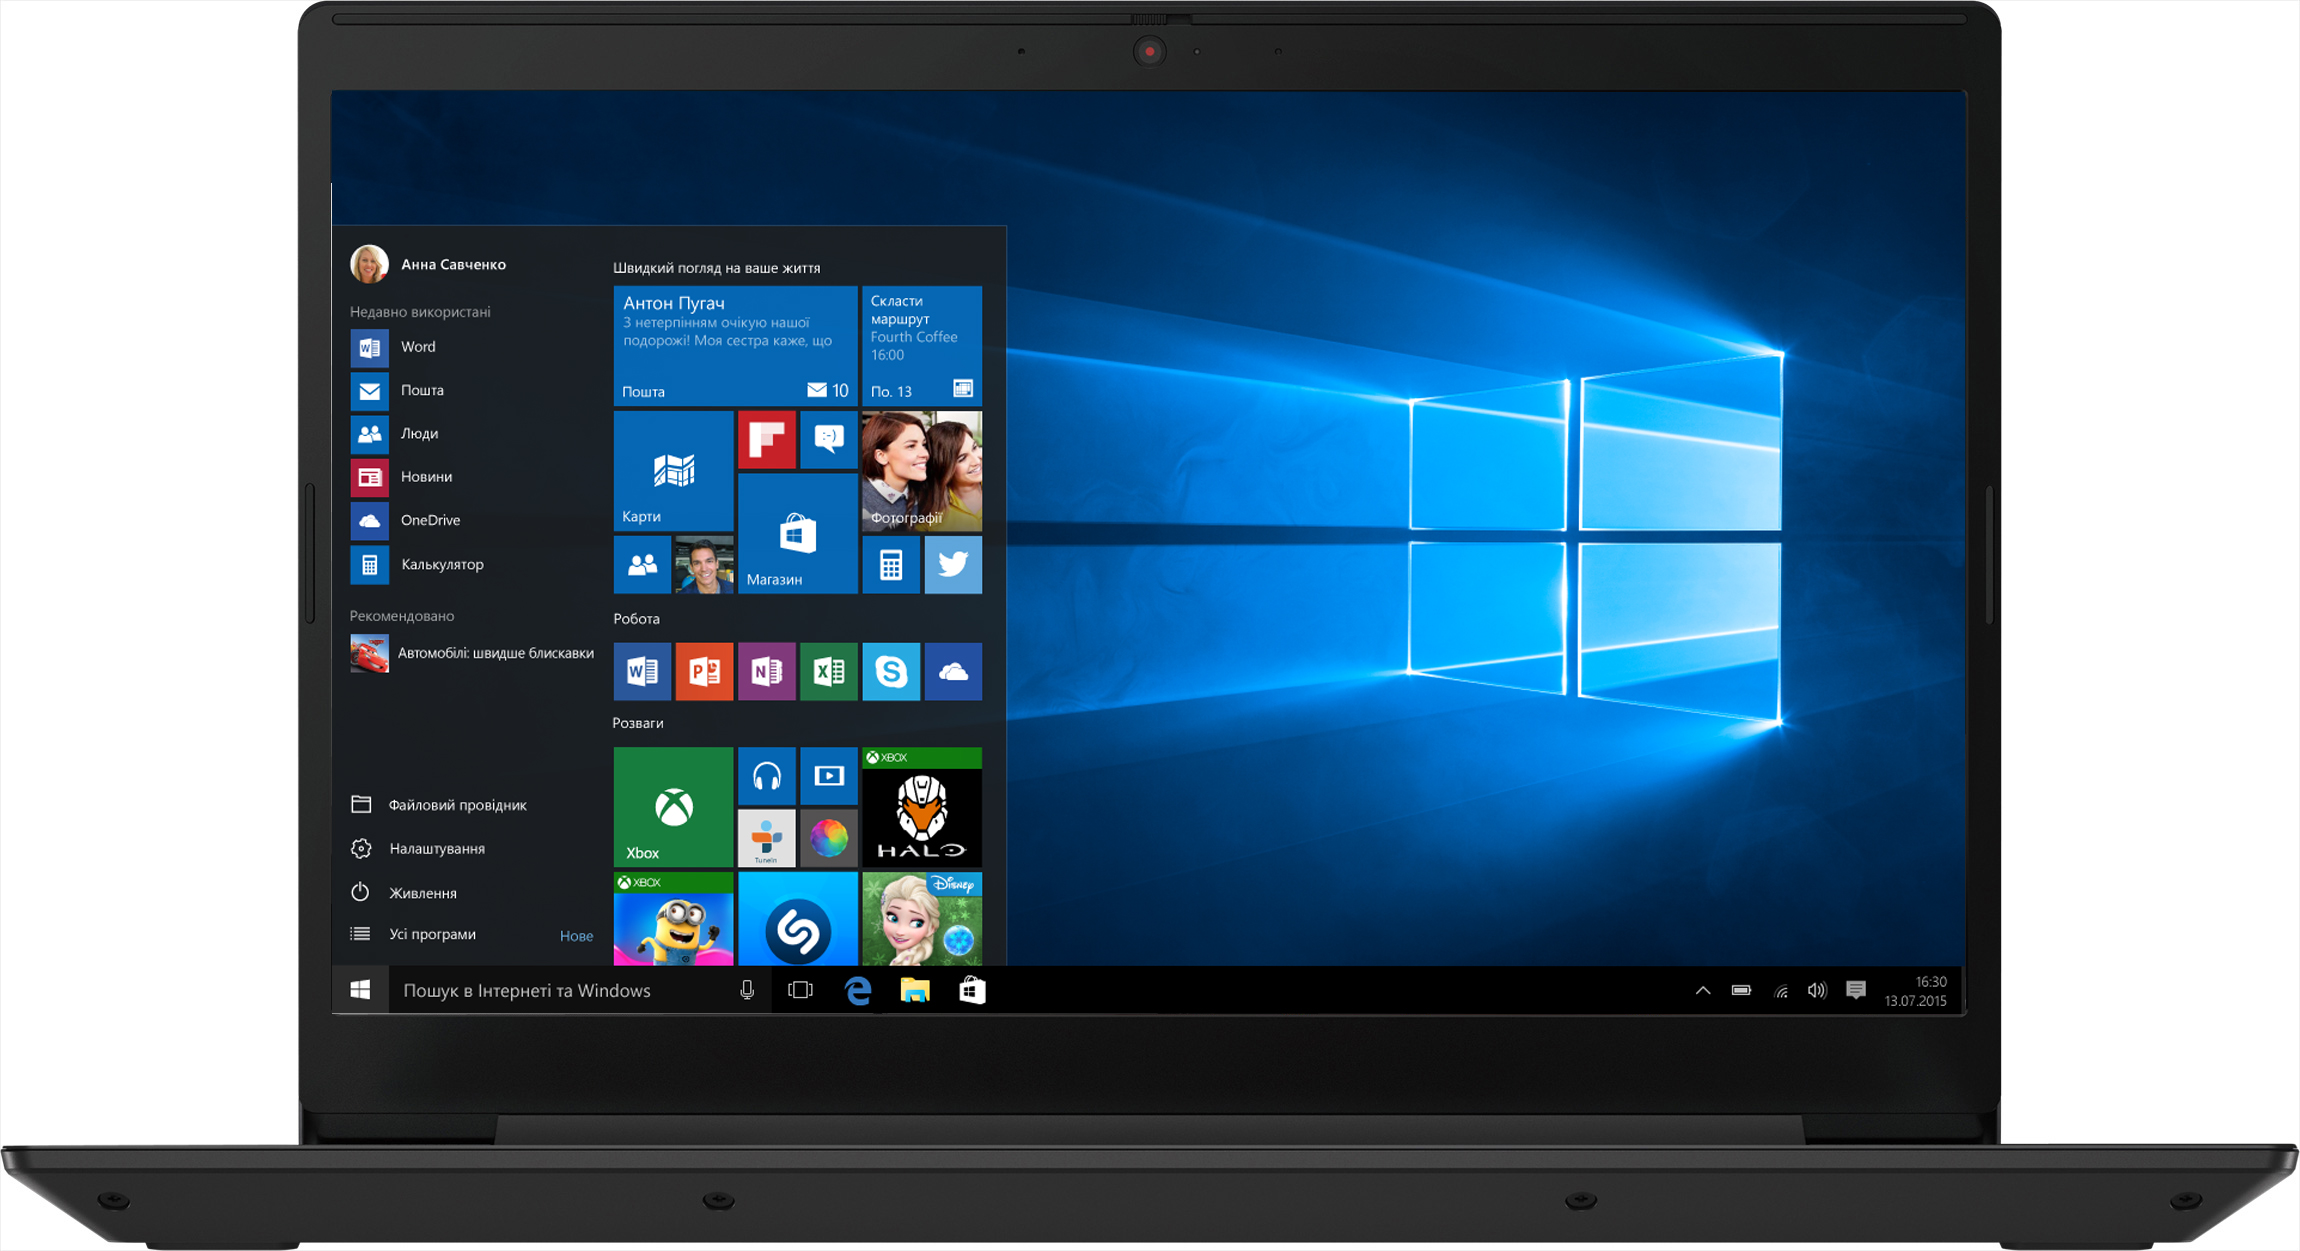Click the volume speaker icon

[x=1817, y=991]
